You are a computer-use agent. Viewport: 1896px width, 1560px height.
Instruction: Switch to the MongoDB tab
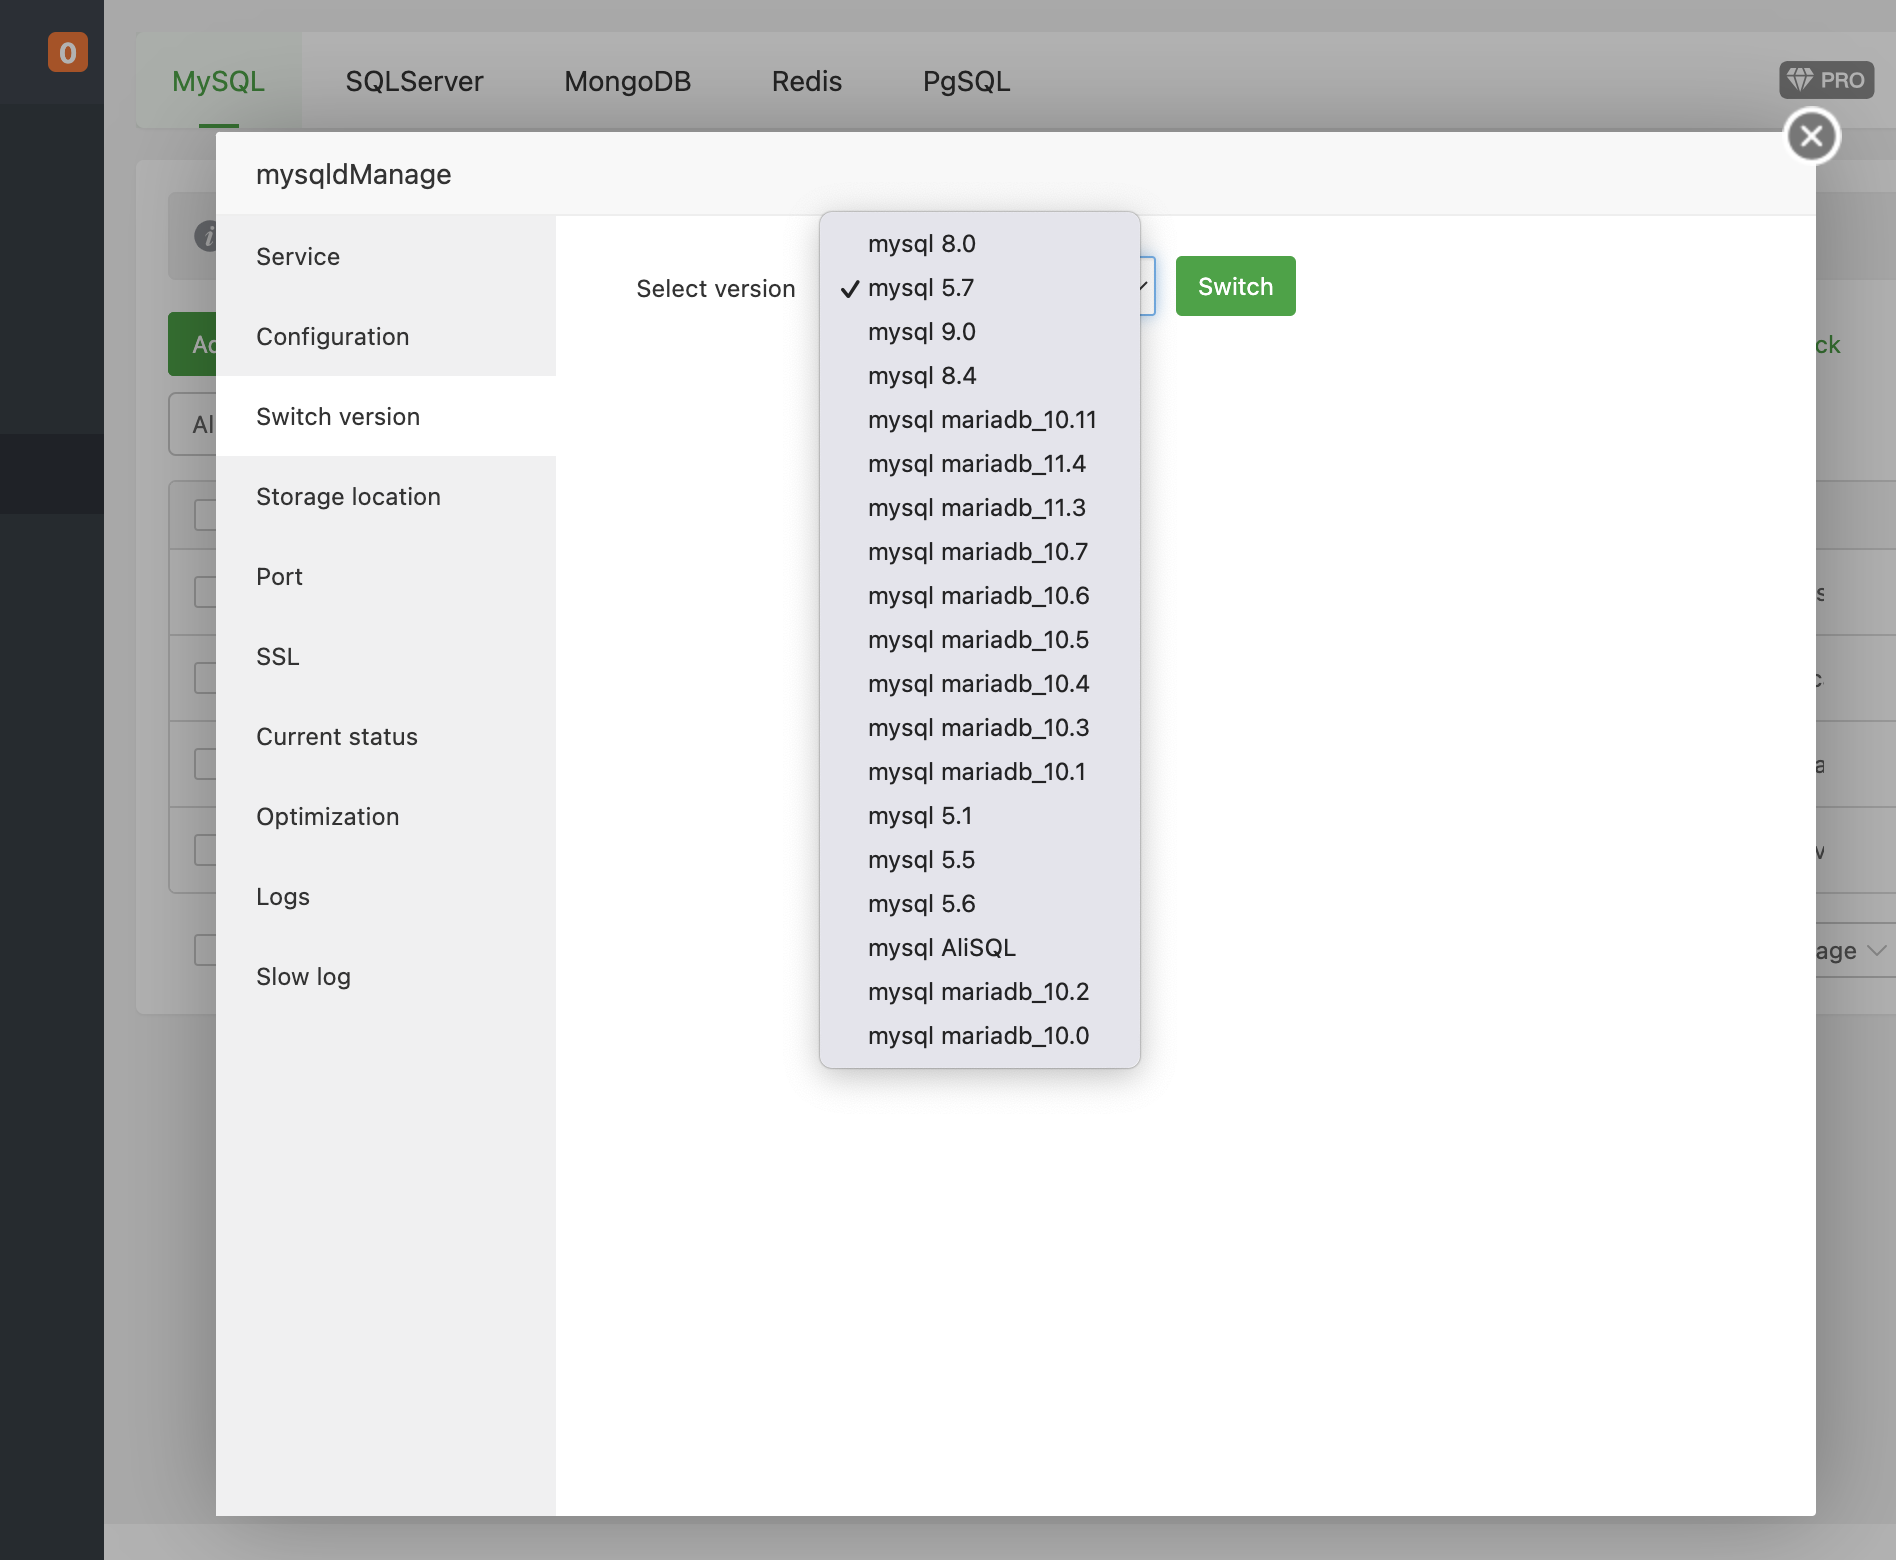627,81
